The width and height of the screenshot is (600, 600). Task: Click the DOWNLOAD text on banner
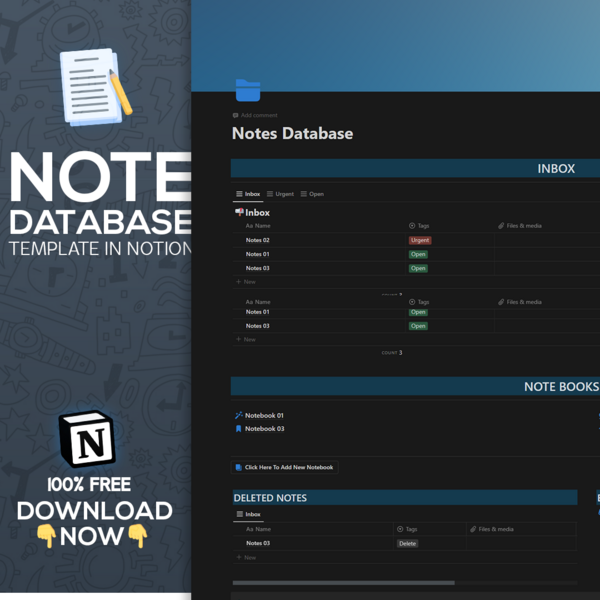(95, 511)
